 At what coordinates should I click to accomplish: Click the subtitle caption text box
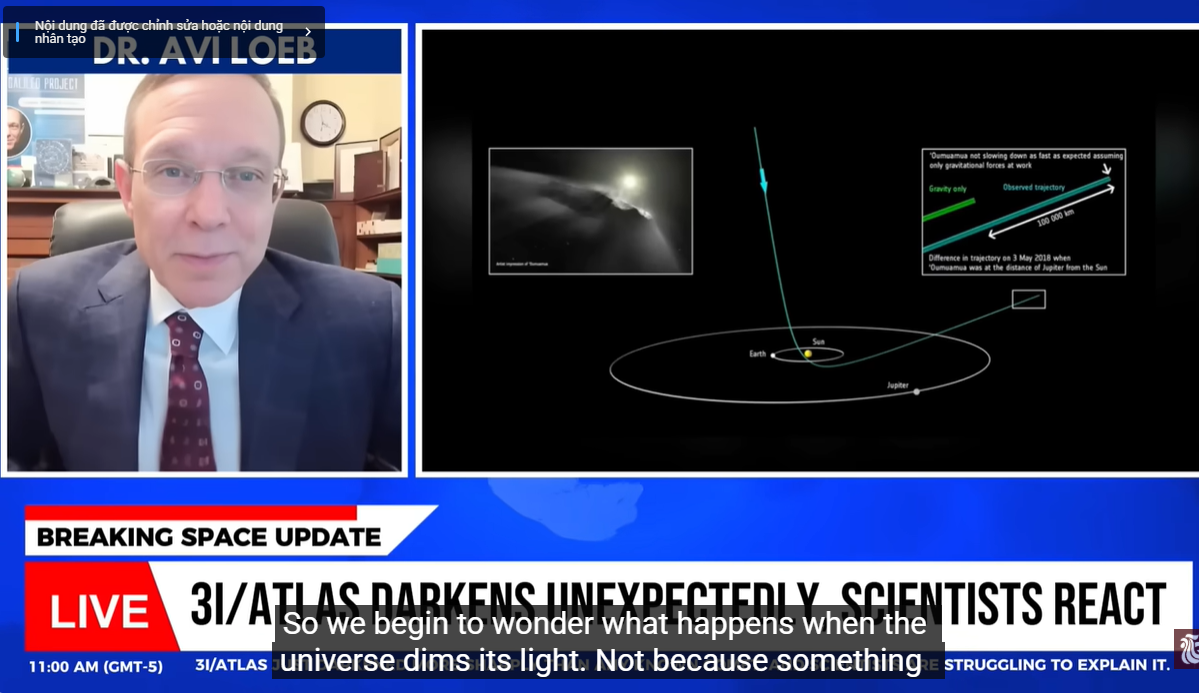click(608, 643)
